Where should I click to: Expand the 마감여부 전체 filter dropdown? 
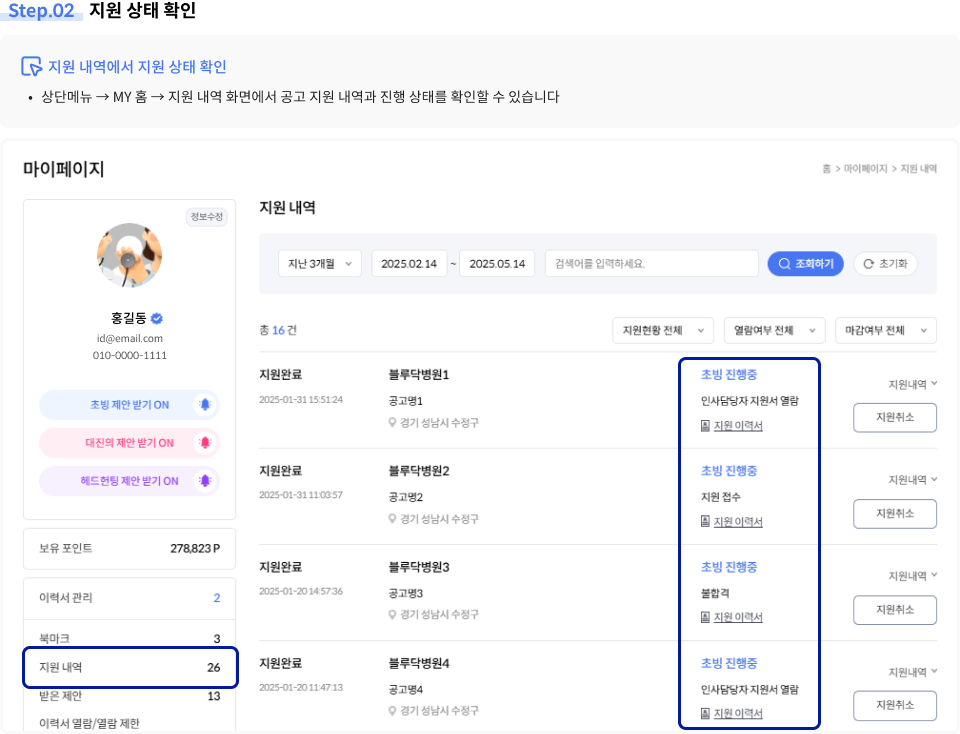pyautogui.click(x=885, y=331)
